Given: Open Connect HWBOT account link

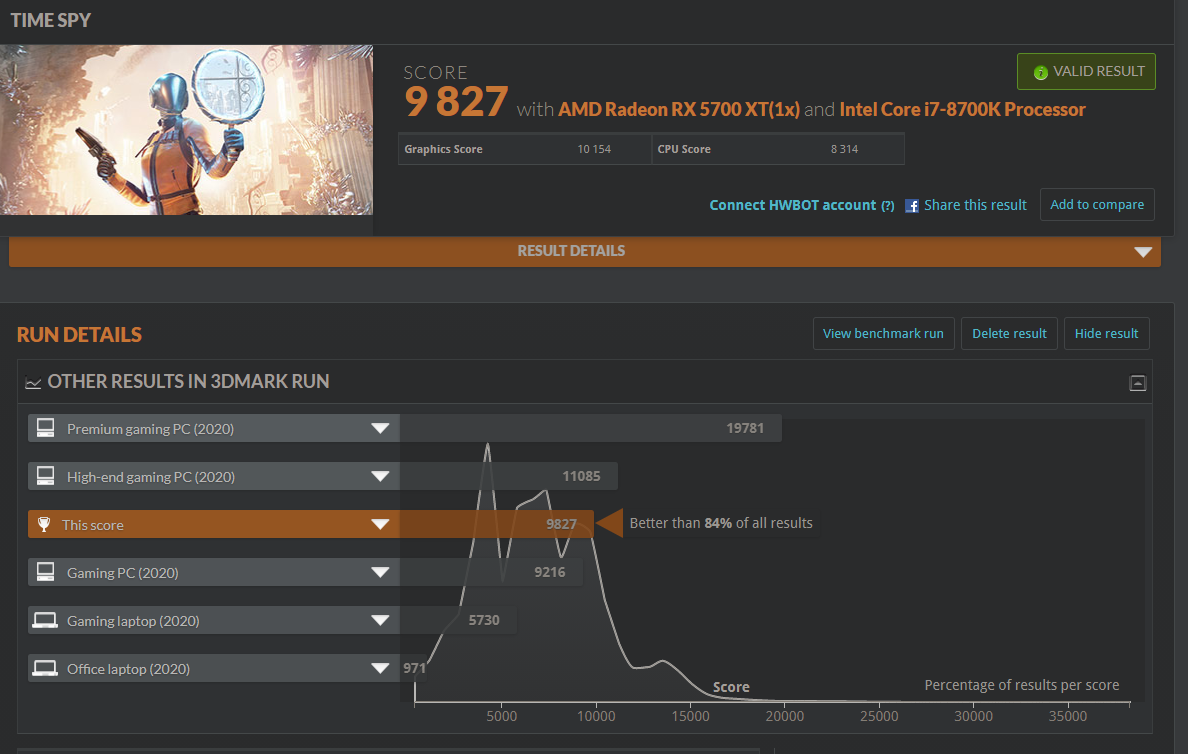Looking at the screenshot, I should tap(793, 205).
